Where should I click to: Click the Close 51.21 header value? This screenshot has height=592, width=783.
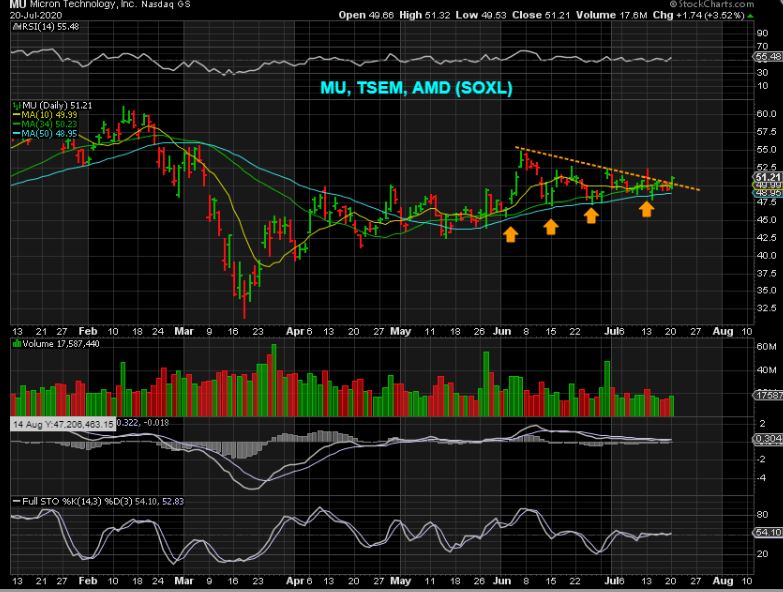(541, 15)
